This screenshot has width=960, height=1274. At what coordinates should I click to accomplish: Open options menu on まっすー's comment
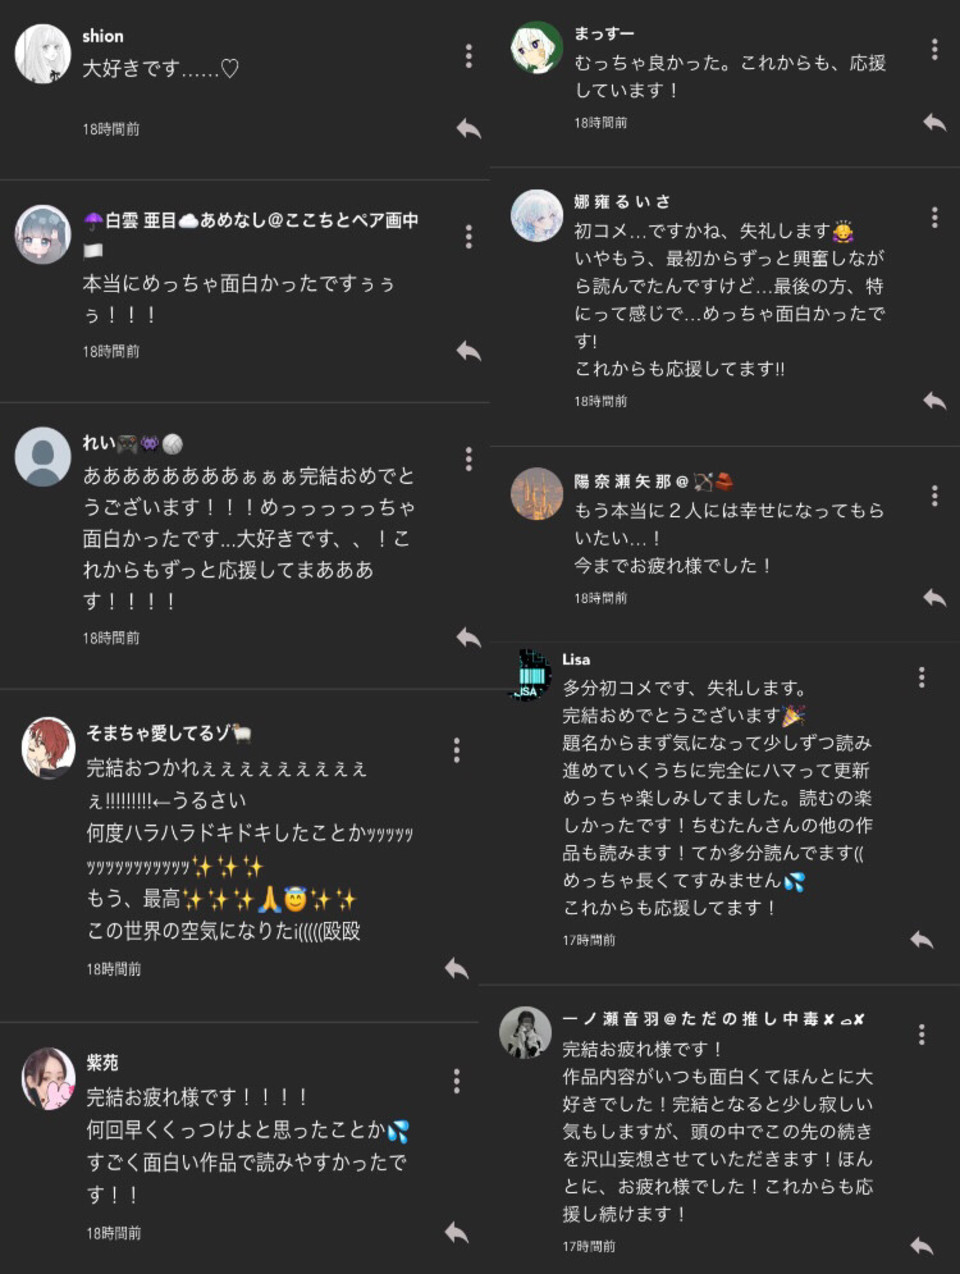point(934,49)
